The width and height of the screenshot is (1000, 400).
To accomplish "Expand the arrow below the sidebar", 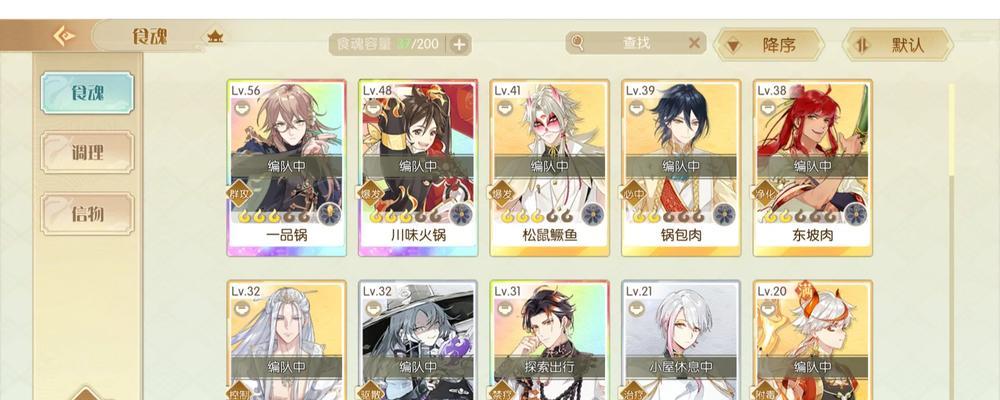I will point(87,393).
